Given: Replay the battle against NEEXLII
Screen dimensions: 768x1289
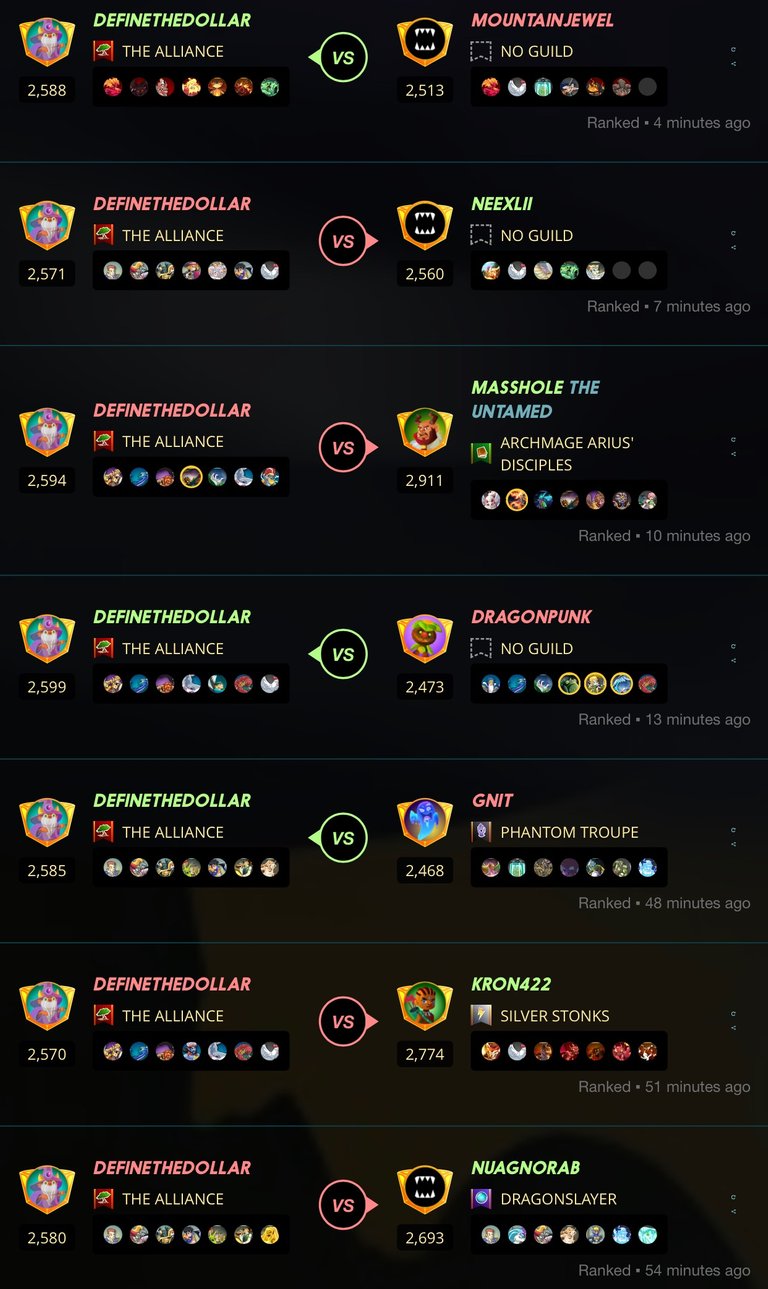Looking at the screenshot, I should [x=734, y=231].
